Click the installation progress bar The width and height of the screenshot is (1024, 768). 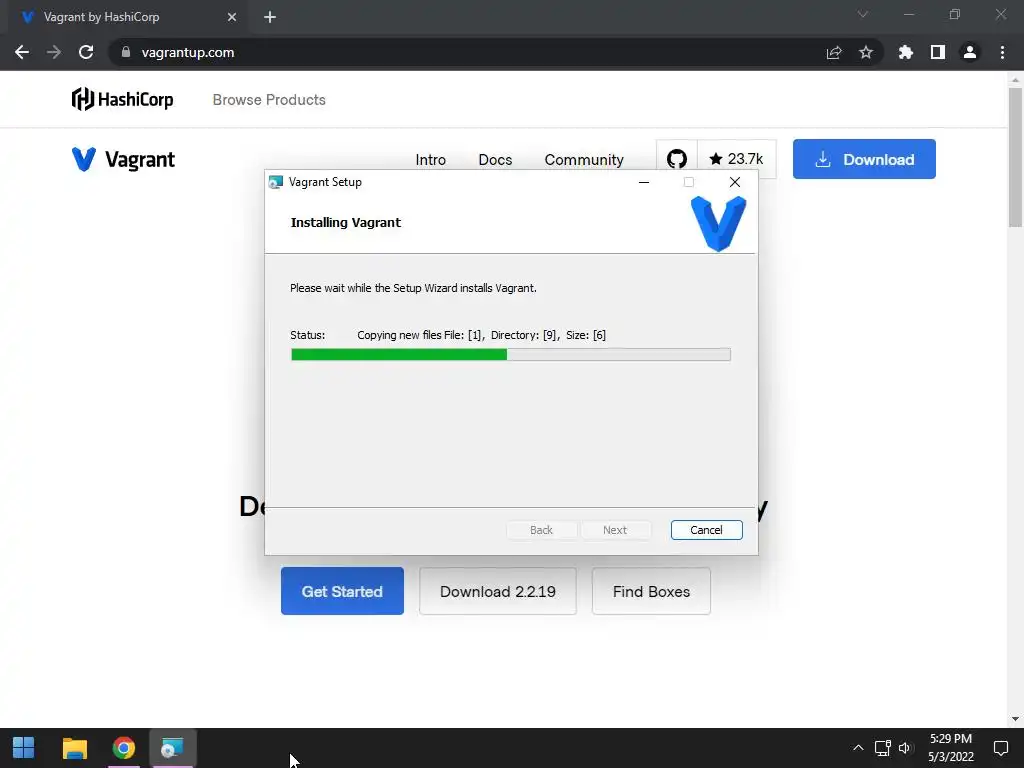coord(511,355)
